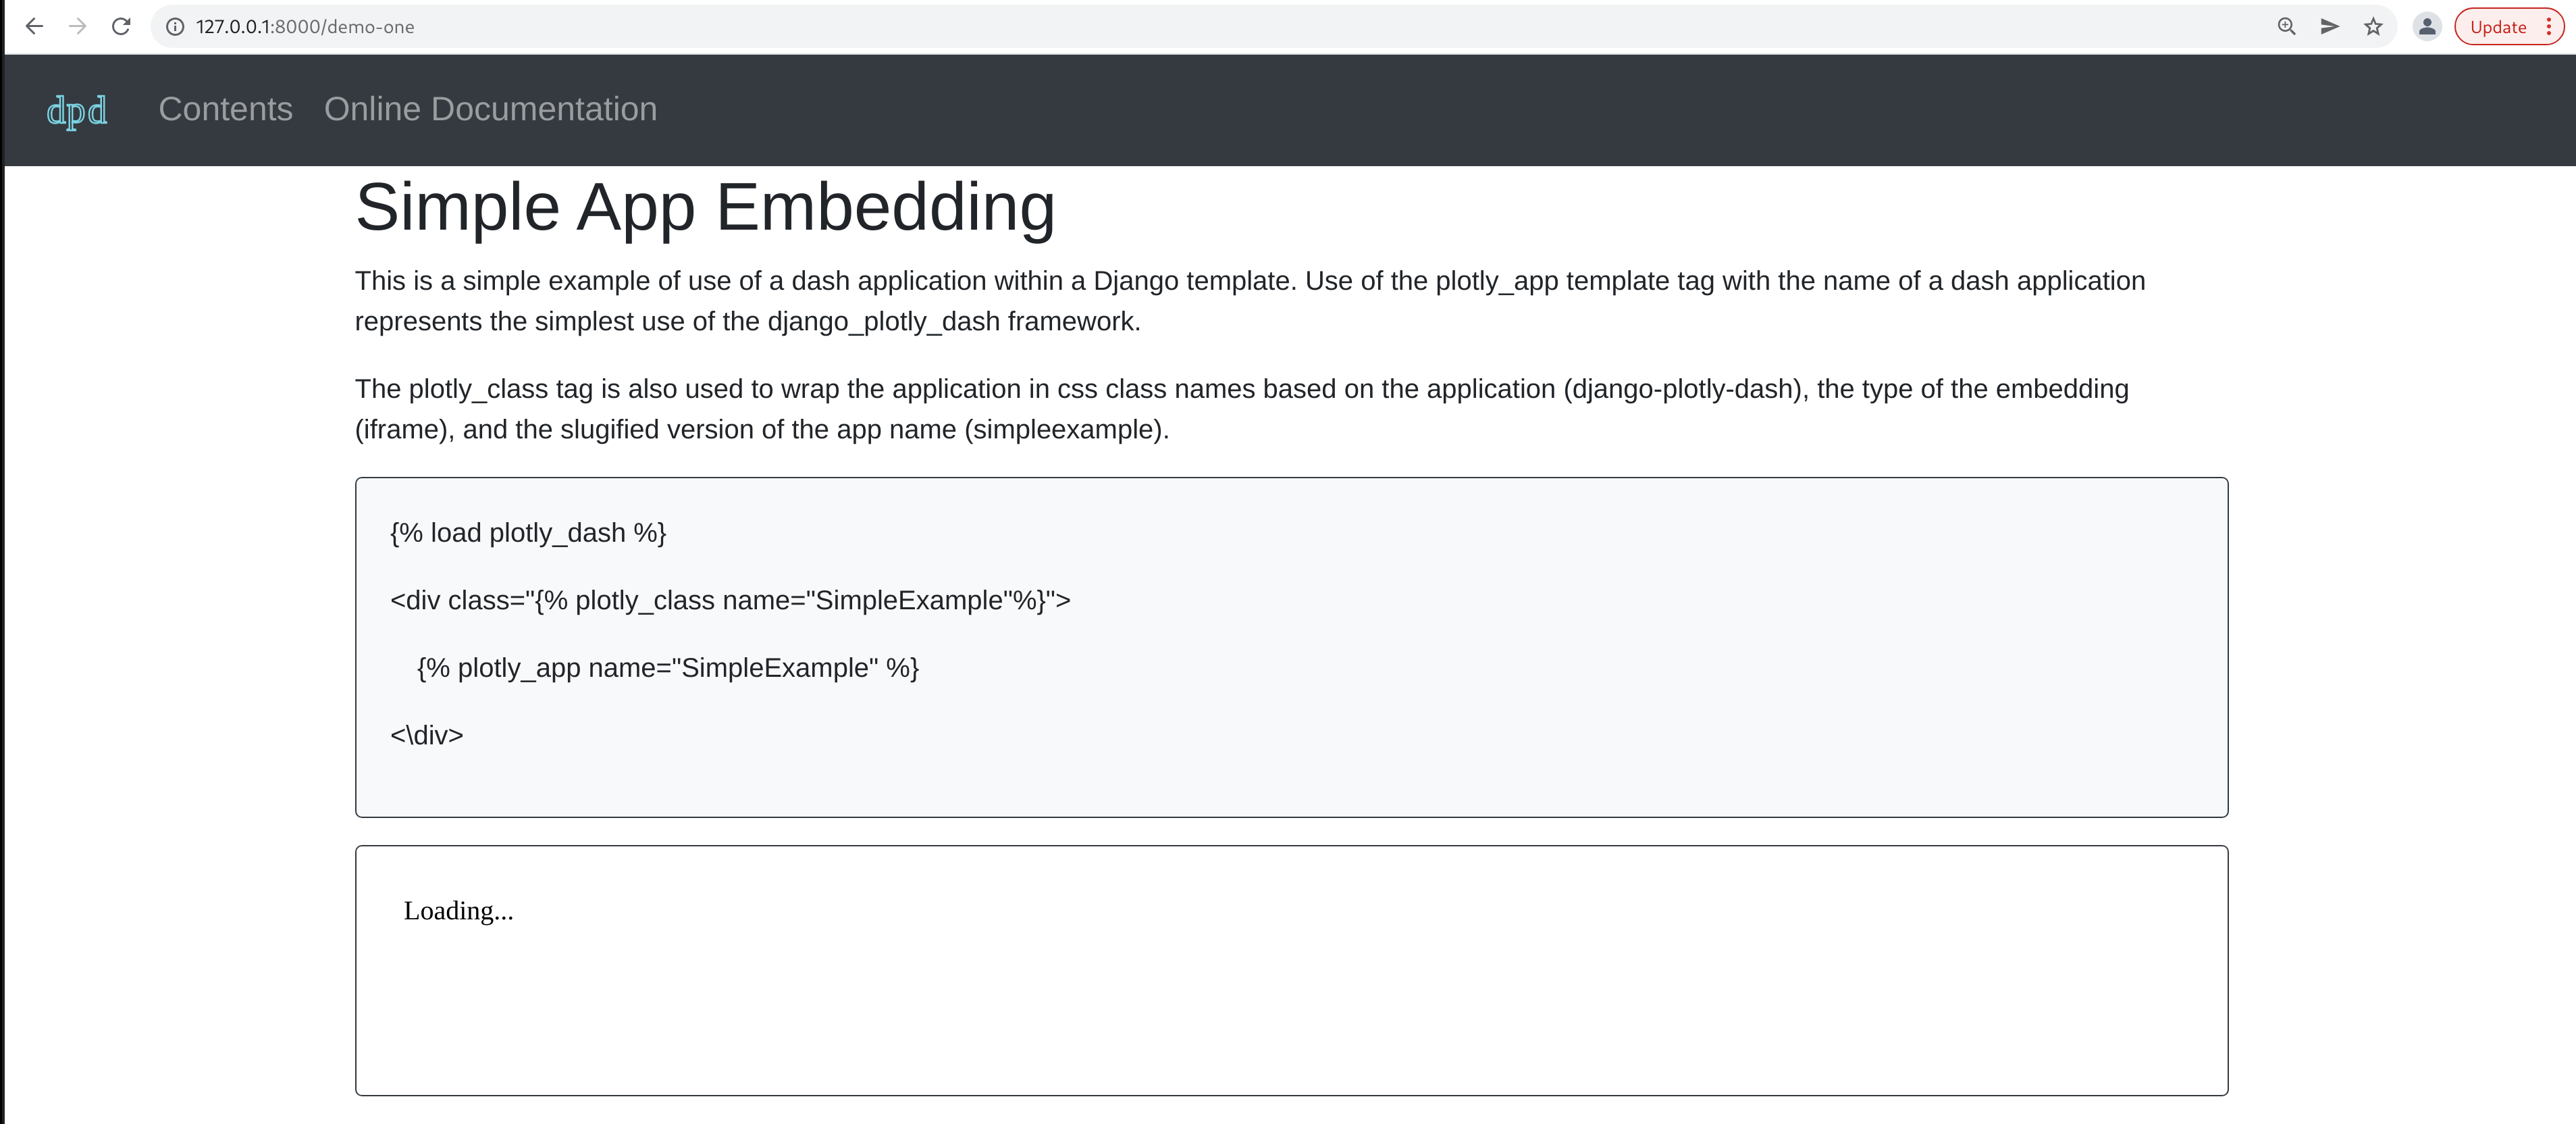Open the Online Documentation navigation item

490,110
